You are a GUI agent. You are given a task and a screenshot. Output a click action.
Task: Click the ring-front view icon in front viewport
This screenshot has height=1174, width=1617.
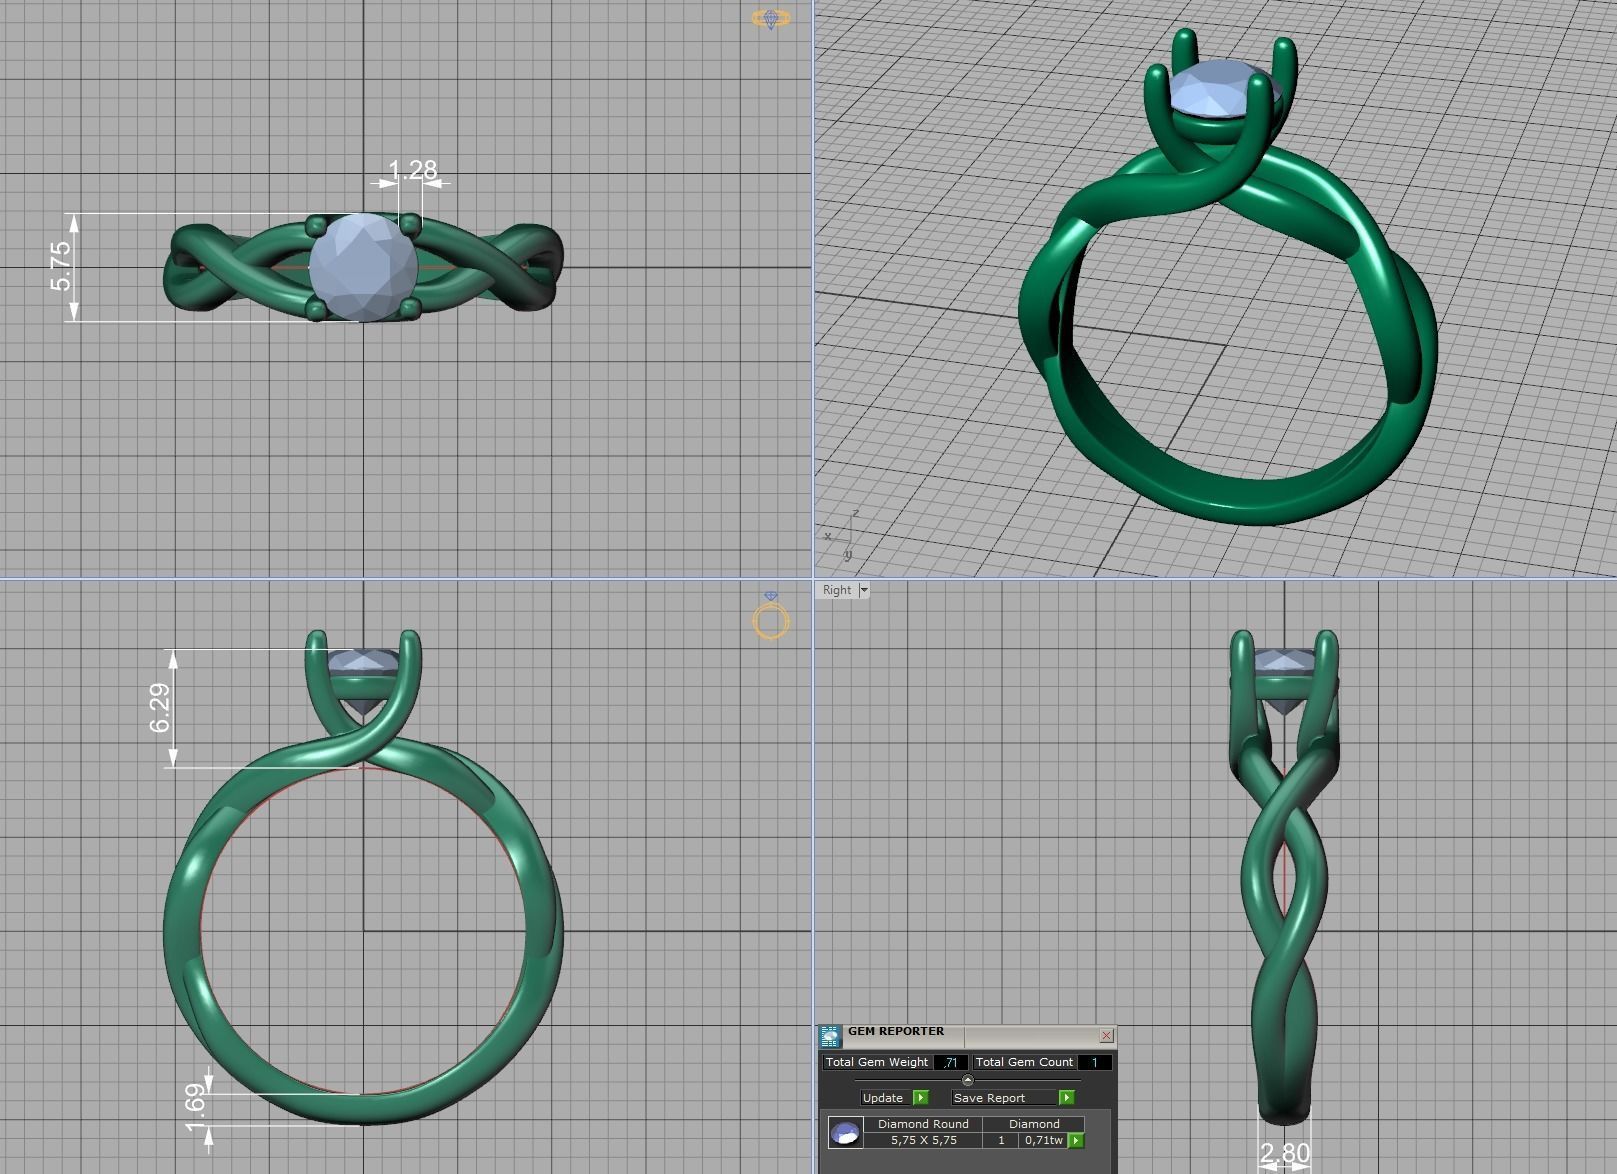771,615
